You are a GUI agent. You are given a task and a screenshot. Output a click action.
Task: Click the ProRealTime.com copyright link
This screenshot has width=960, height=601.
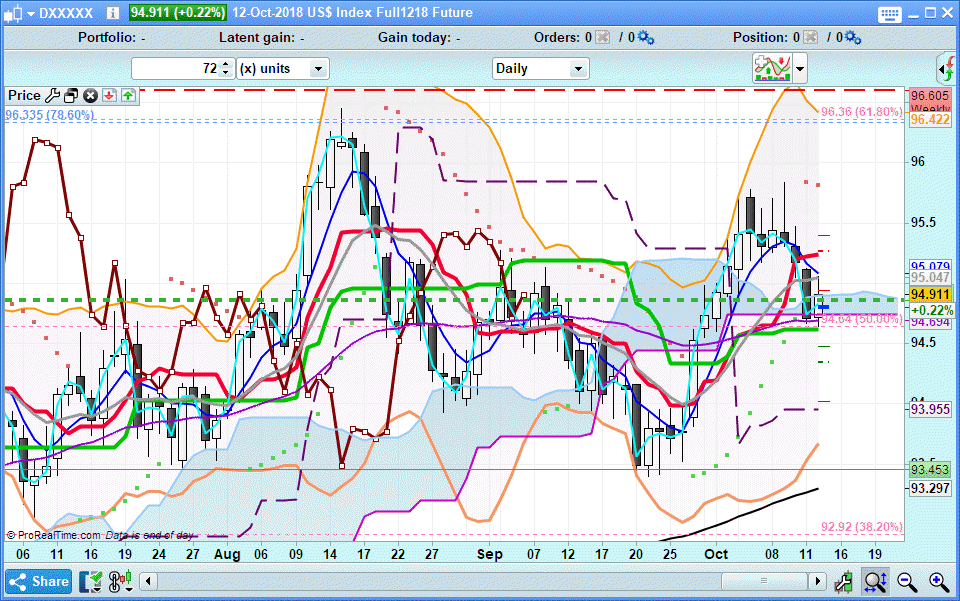53,536
